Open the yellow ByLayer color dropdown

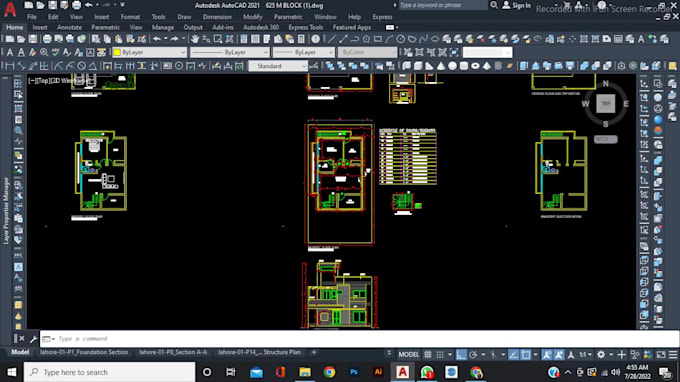click(149, 52)
